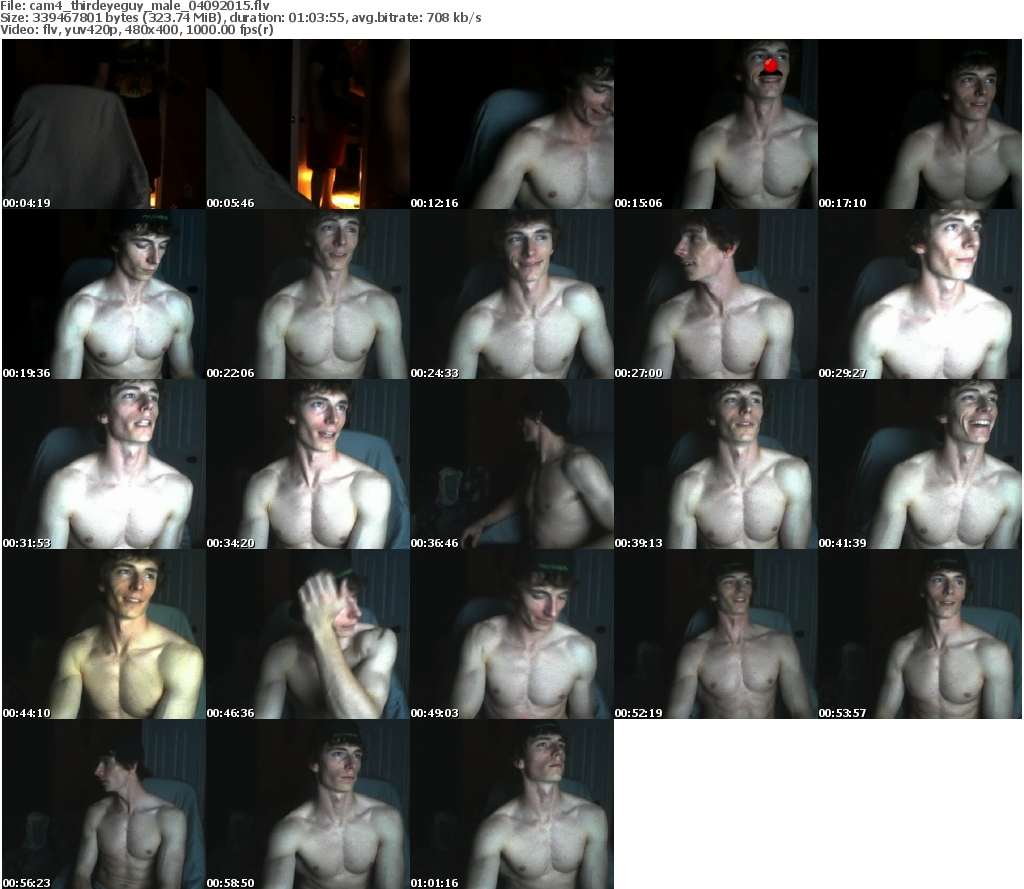This screenshot has width=1024, height=889.
Task: Select the thumbnail at 00:04:19
Action: coord(104,124)
